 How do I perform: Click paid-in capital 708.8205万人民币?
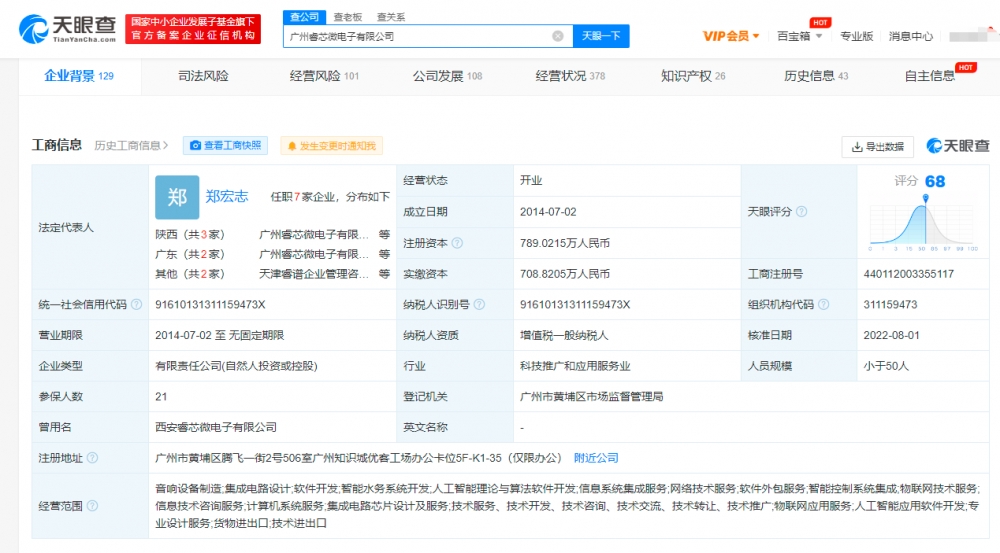tap(564, 274)
